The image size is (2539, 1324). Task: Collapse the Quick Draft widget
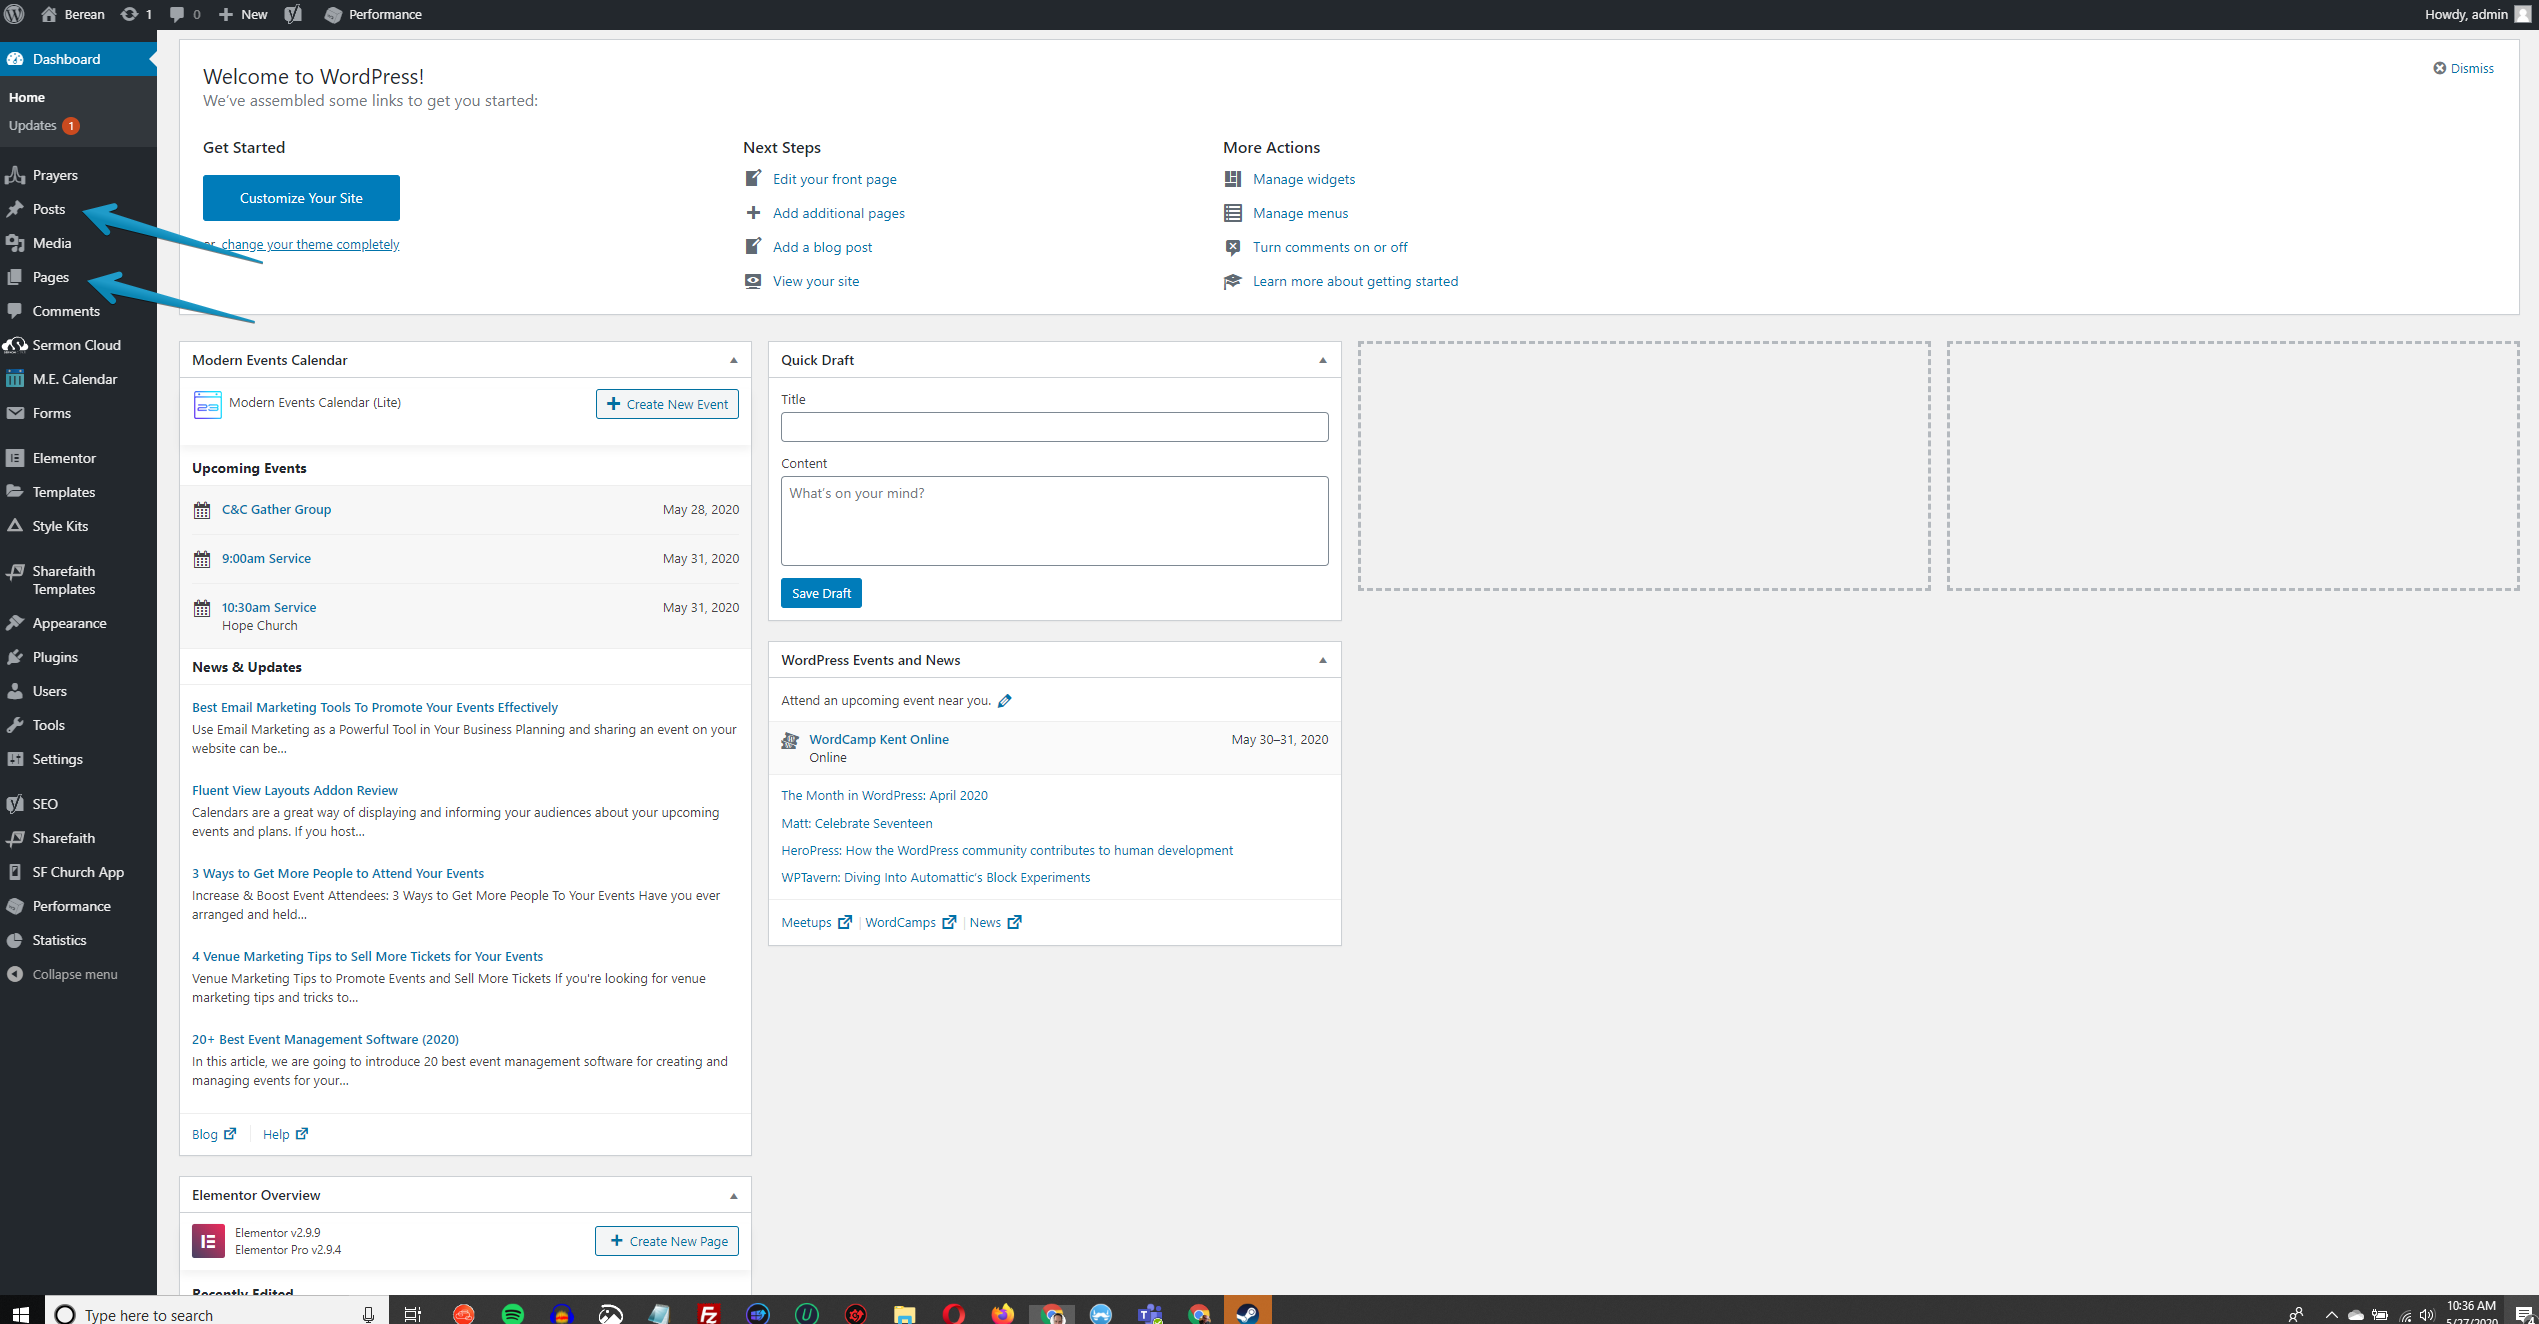pos(1323,360)
